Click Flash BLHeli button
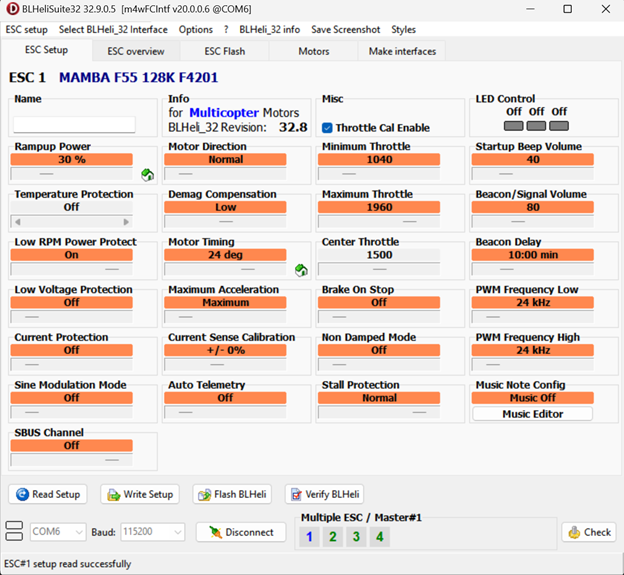Screen dimensions: 624x575 tap(232, 494)
